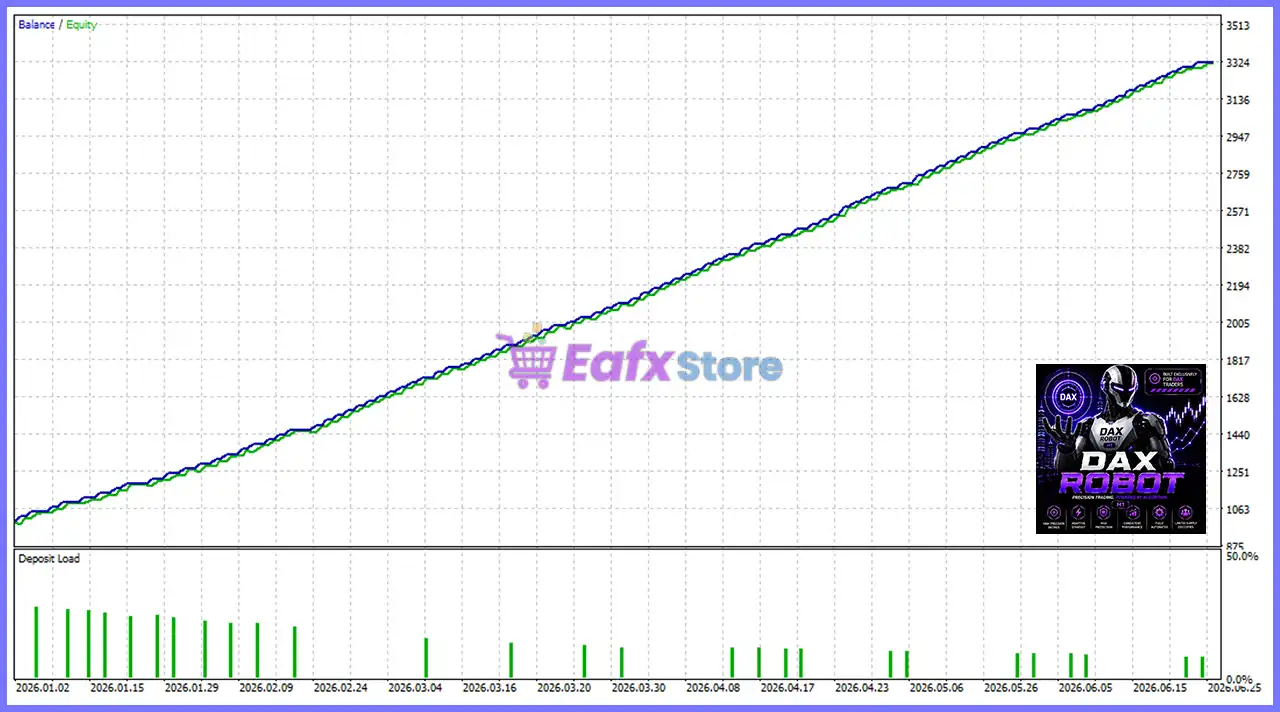Open the DAX Robot product image
Image resolution: width=1280 pixels, height=712 pixels.
point(1121,449)
